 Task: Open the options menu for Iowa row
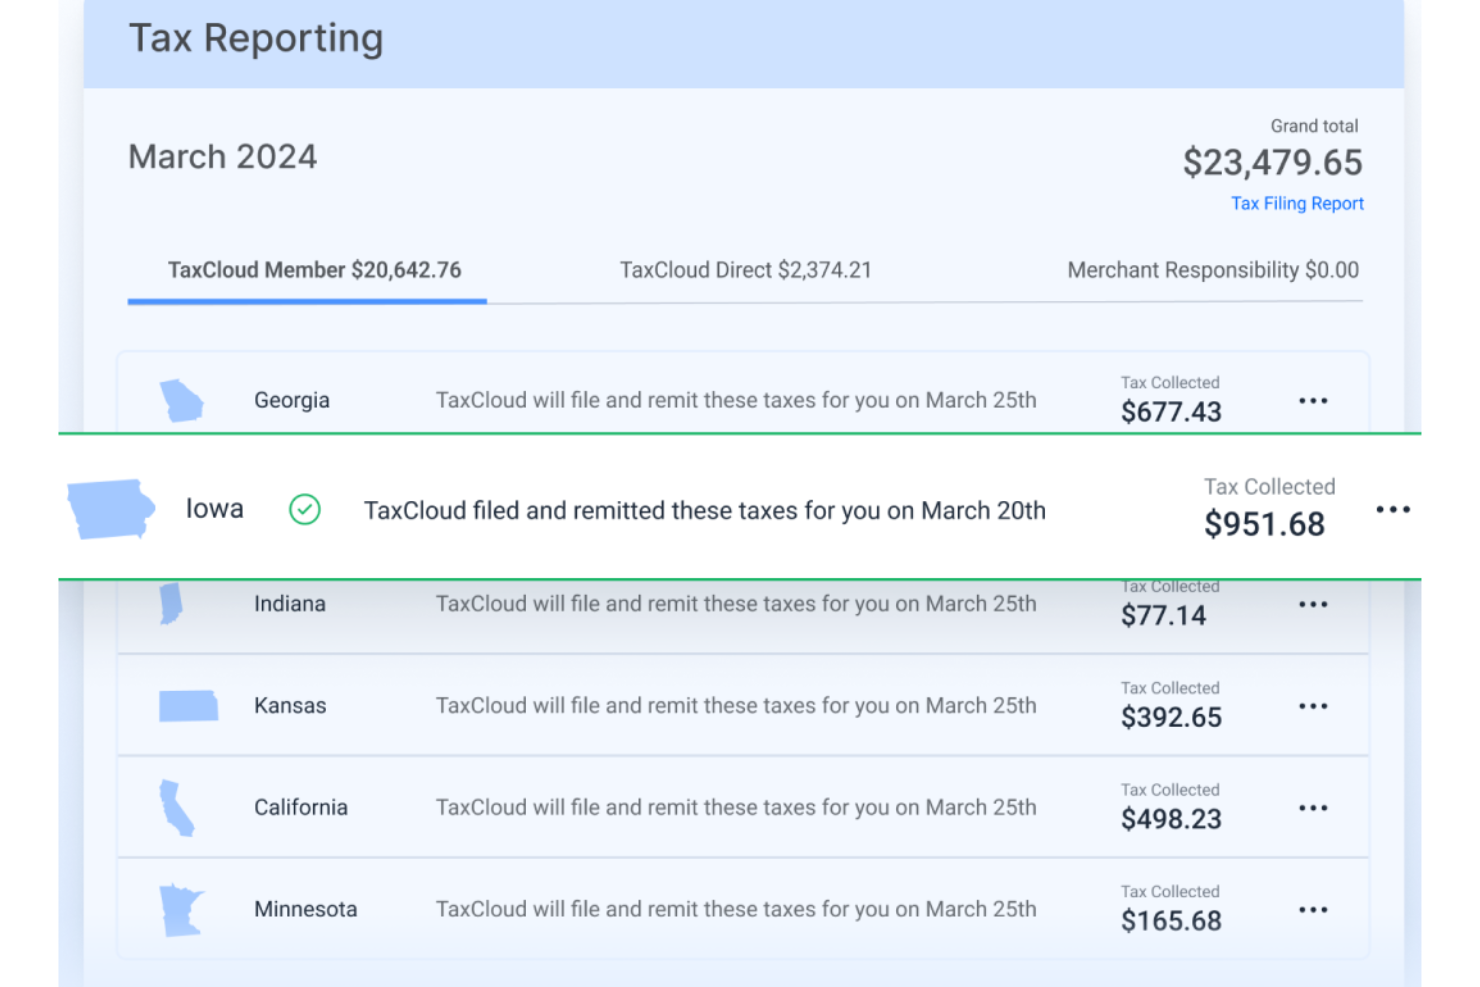pos(1394,508)
